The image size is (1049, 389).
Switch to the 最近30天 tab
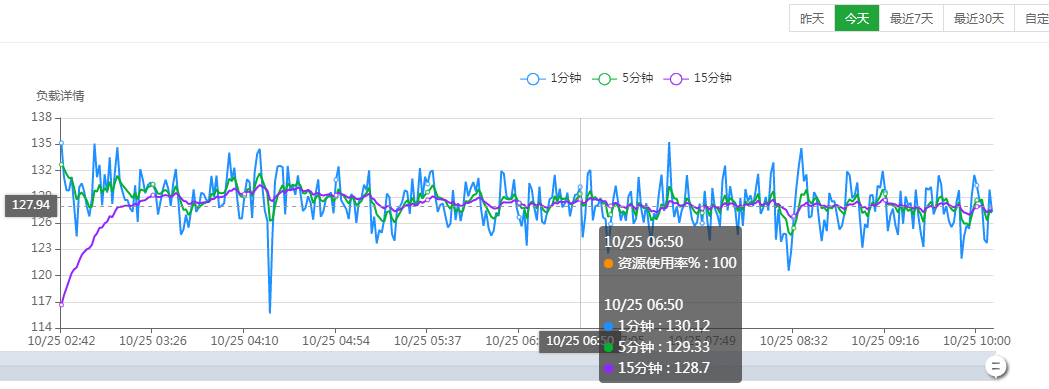(x=979, y=18)
